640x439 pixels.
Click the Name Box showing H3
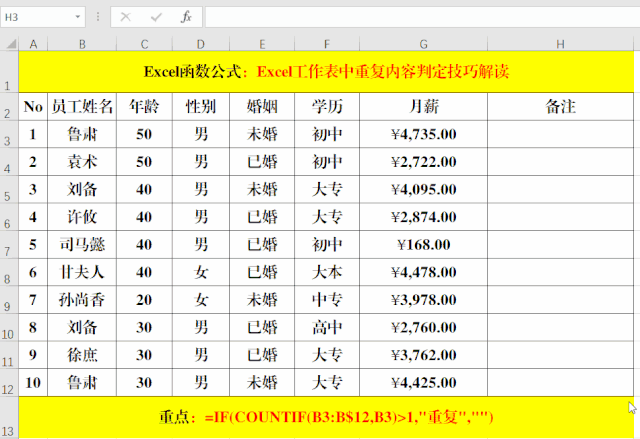pos(43,17)
